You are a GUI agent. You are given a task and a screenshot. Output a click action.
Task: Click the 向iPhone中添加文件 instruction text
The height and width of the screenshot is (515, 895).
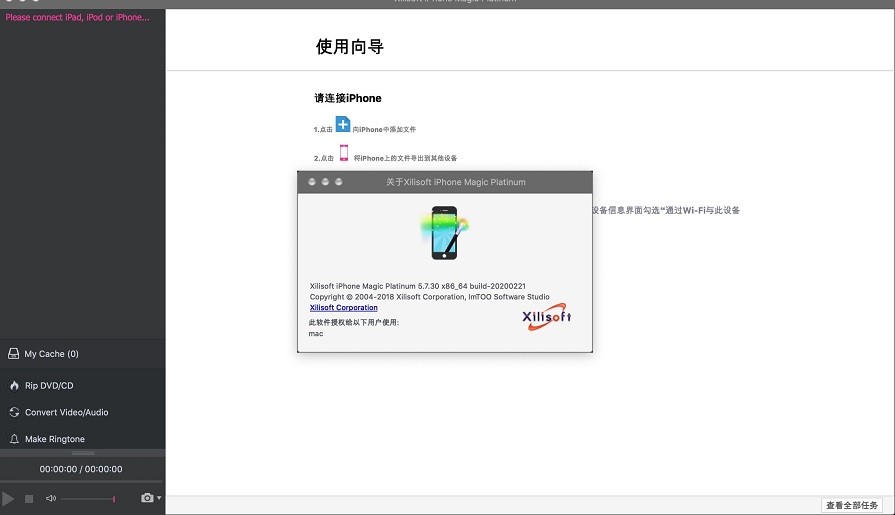pyautogui.click(x=384, y=130)
